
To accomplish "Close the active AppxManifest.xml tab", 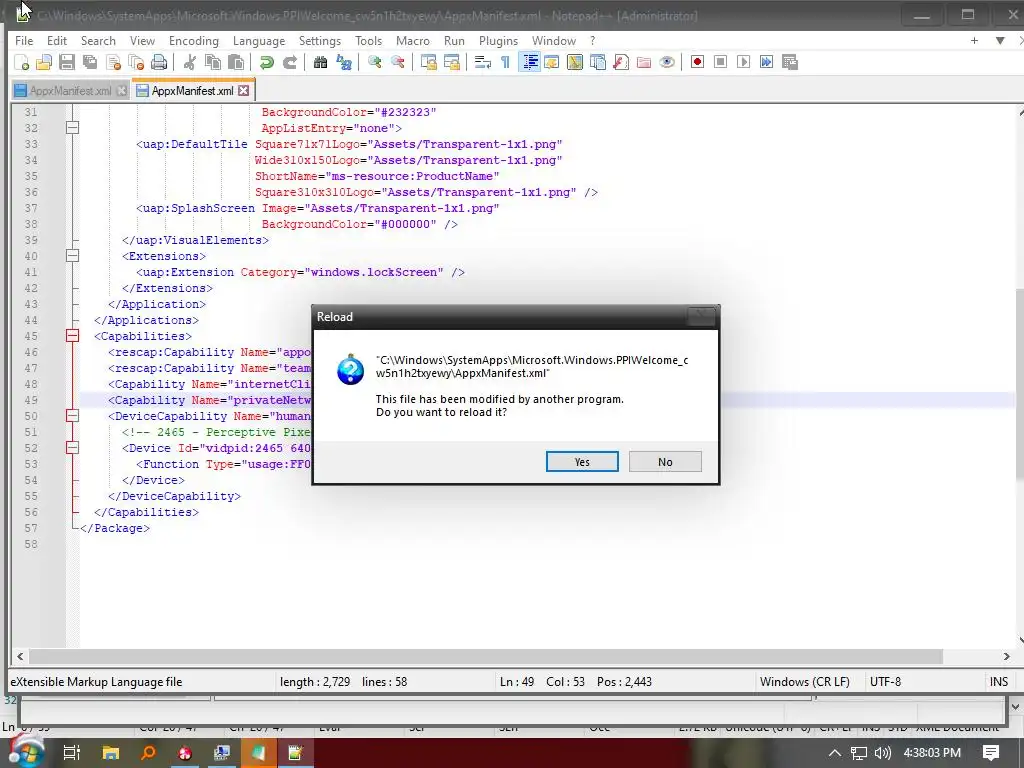I will [x=244, y=91].
